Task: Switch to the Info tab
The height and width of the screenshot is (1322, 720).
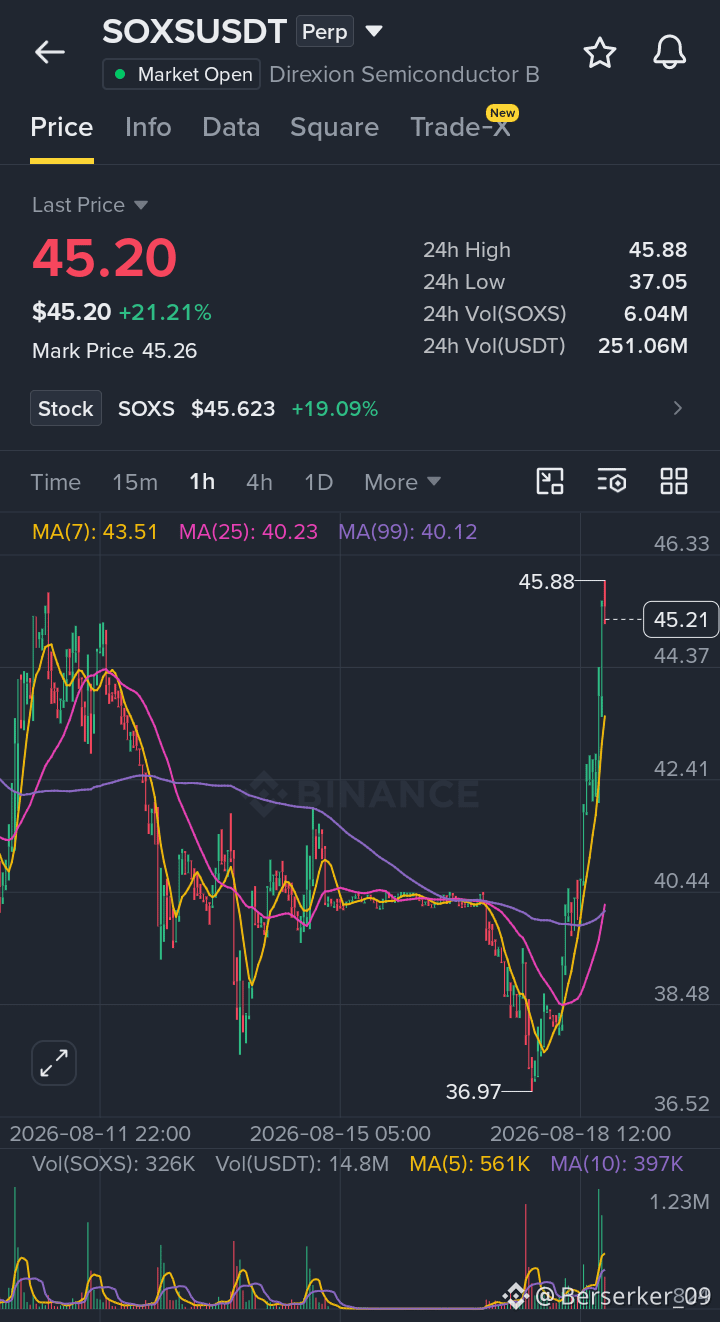Action: click(148, 127)
